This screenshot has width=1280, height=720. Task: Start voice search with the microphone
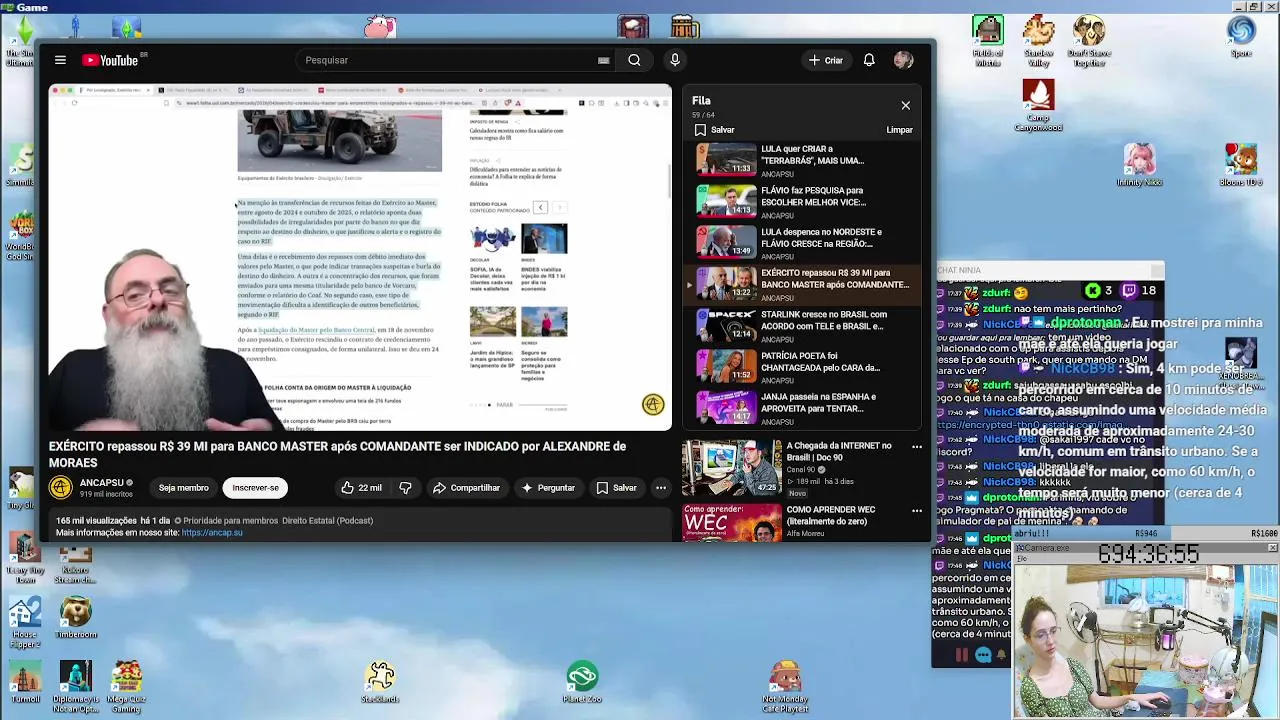[675, 60]
